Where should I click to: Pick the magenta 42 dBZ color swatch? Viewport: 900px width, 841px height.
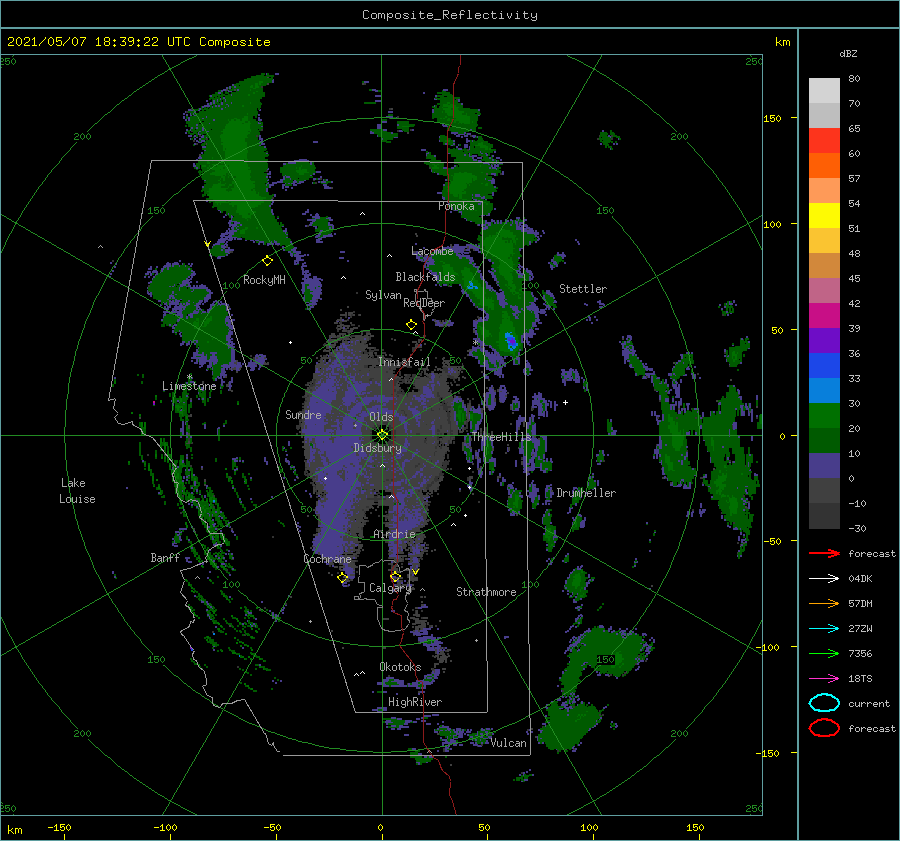click(x=824, y=316)
